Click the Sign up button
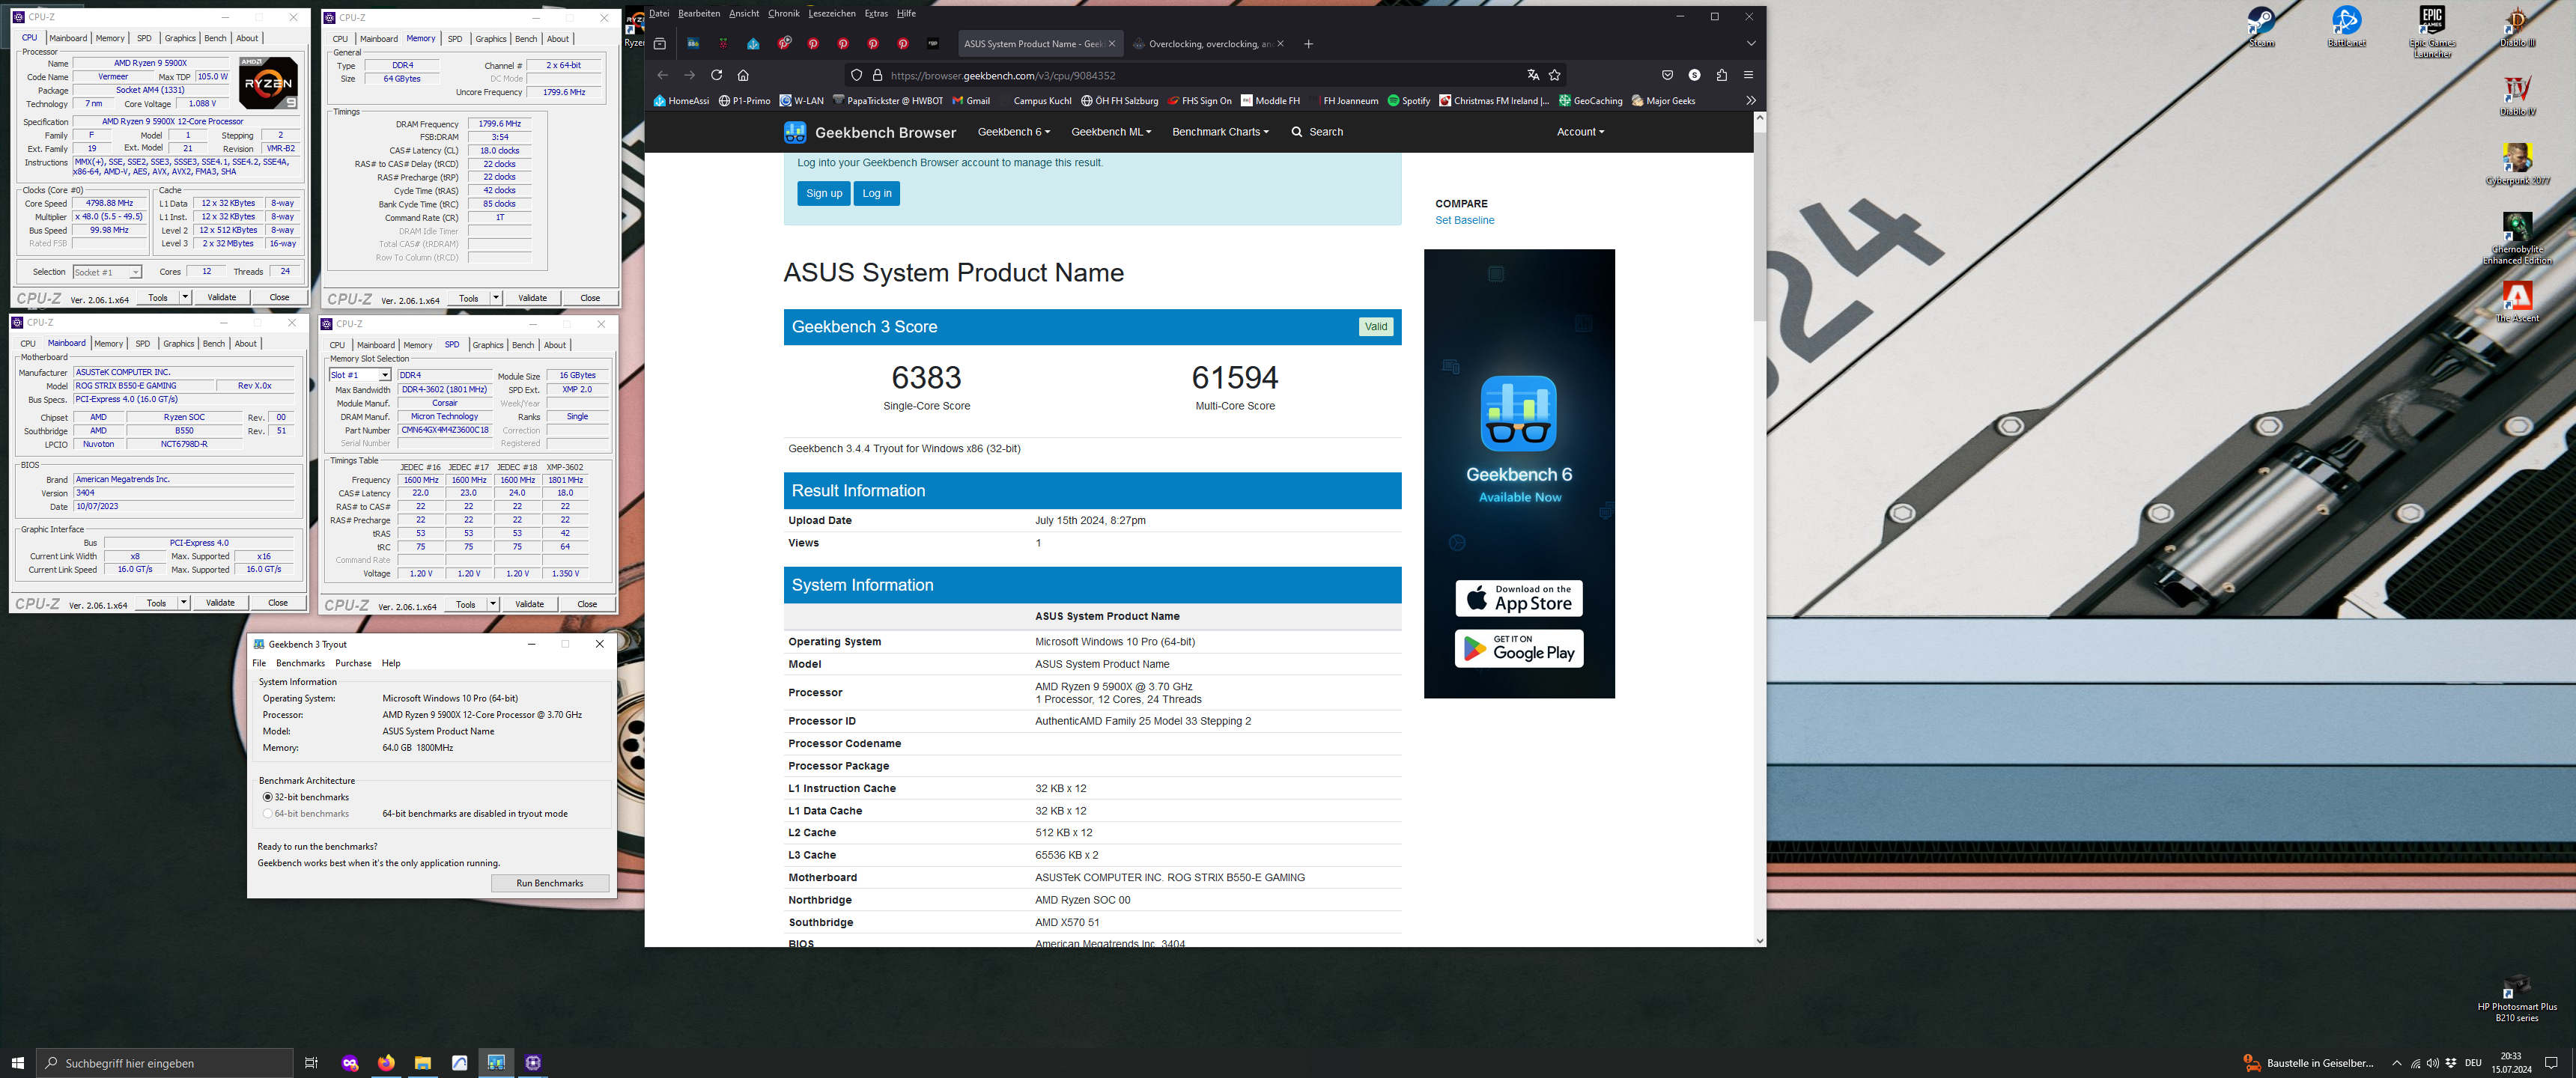The height and width of the screenshot is (1078, 2576). 824,194
